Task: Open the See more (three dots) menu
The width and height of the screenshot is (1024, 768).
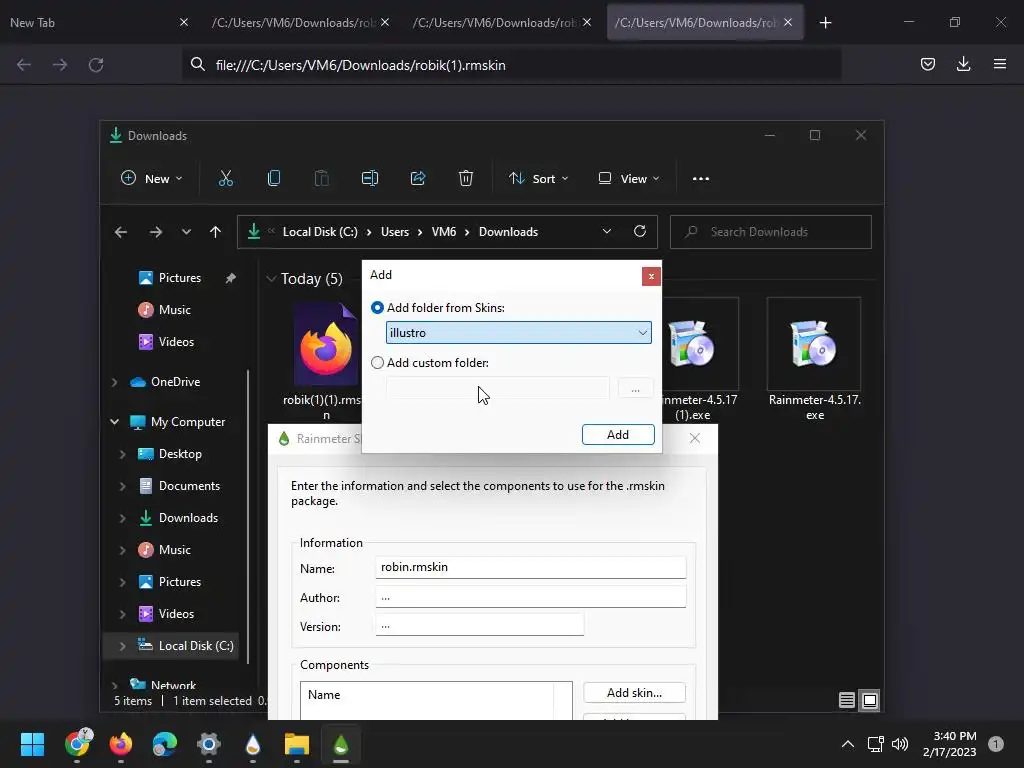Action: [701, 178]
